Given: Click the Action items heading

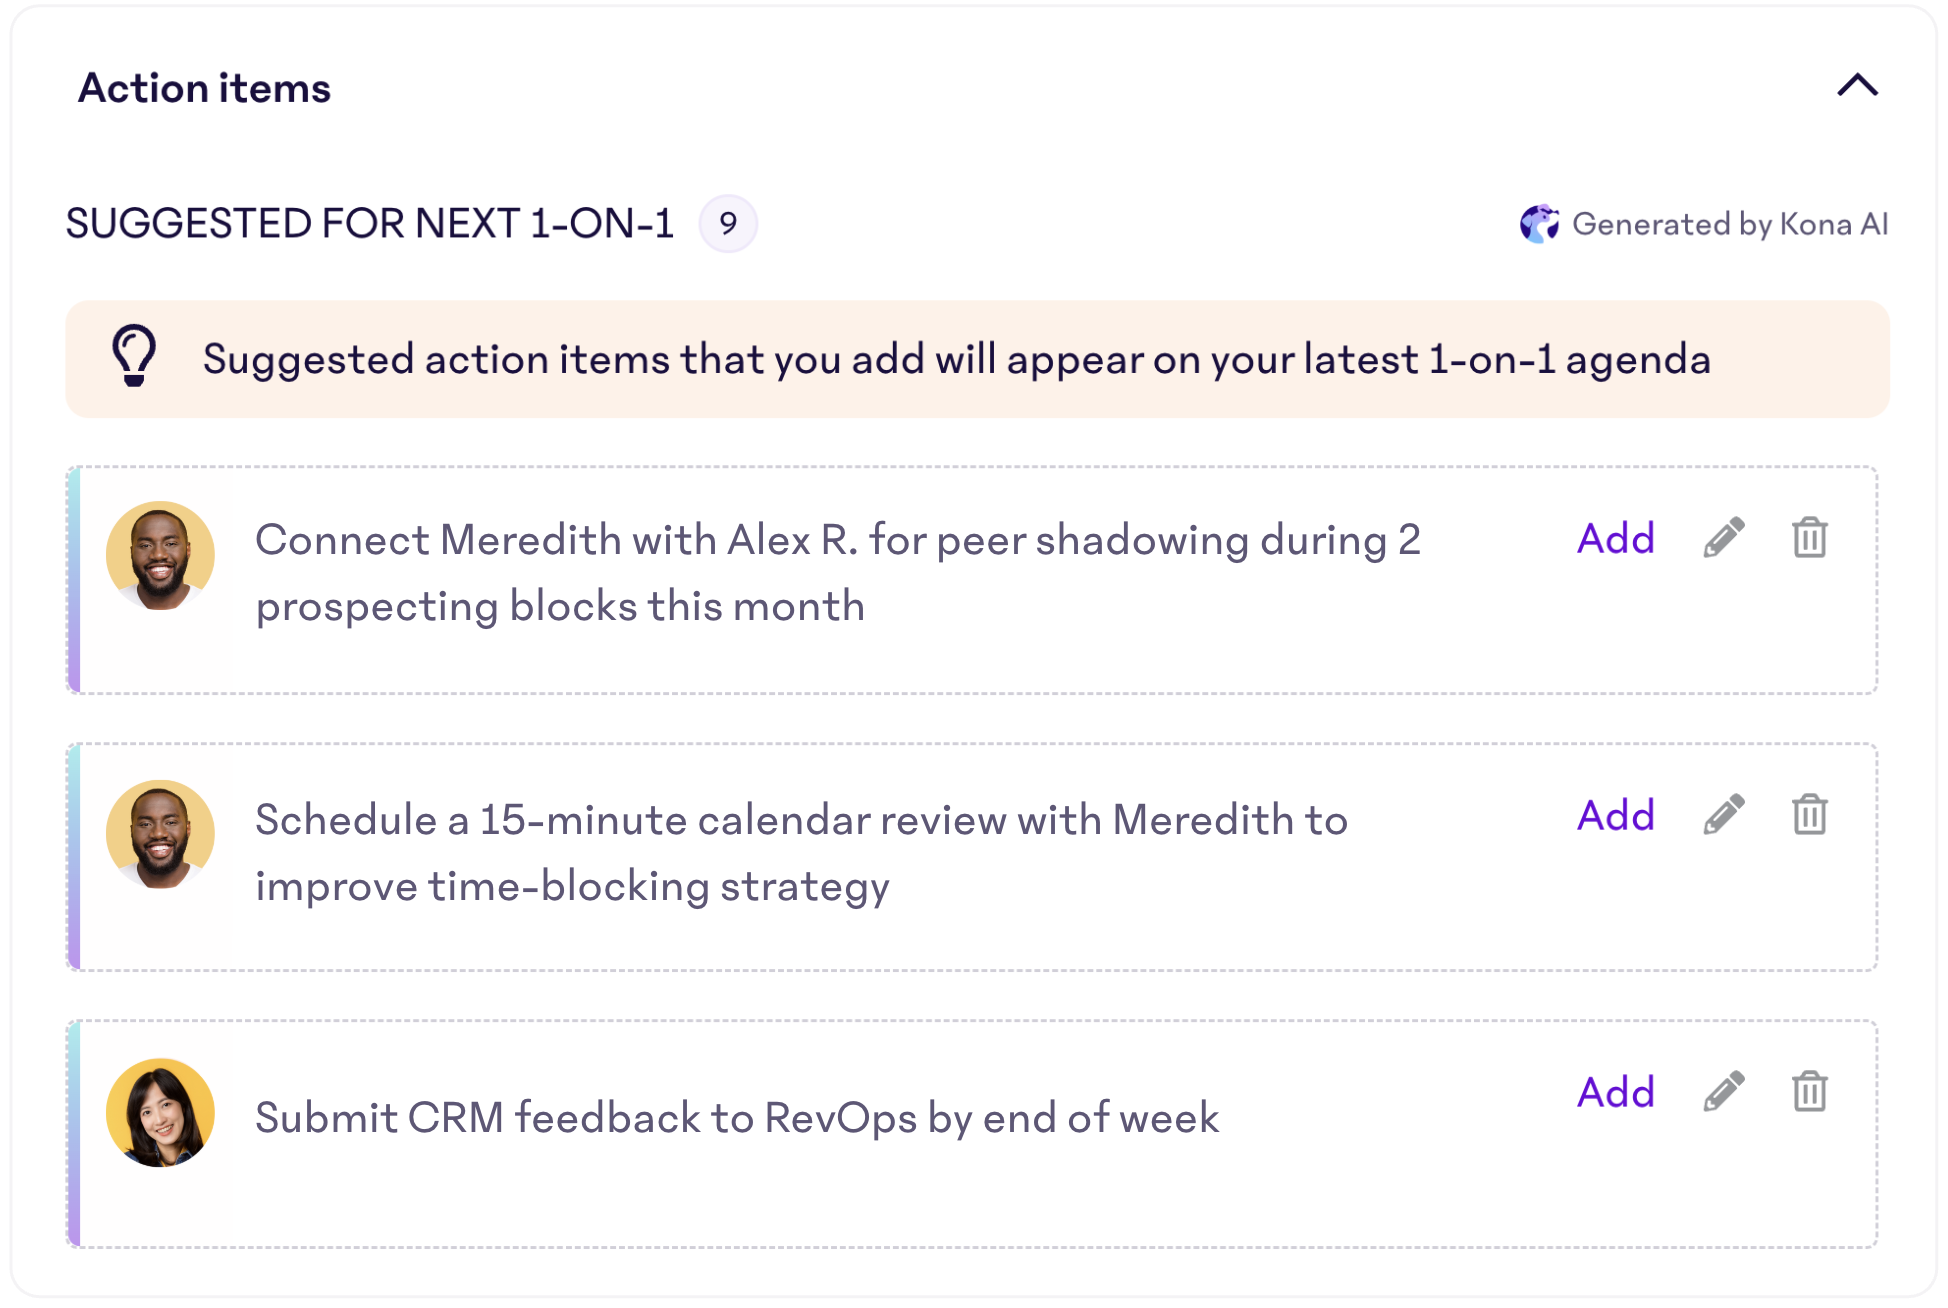Looking at the screenshot, I should pos(204,88).
